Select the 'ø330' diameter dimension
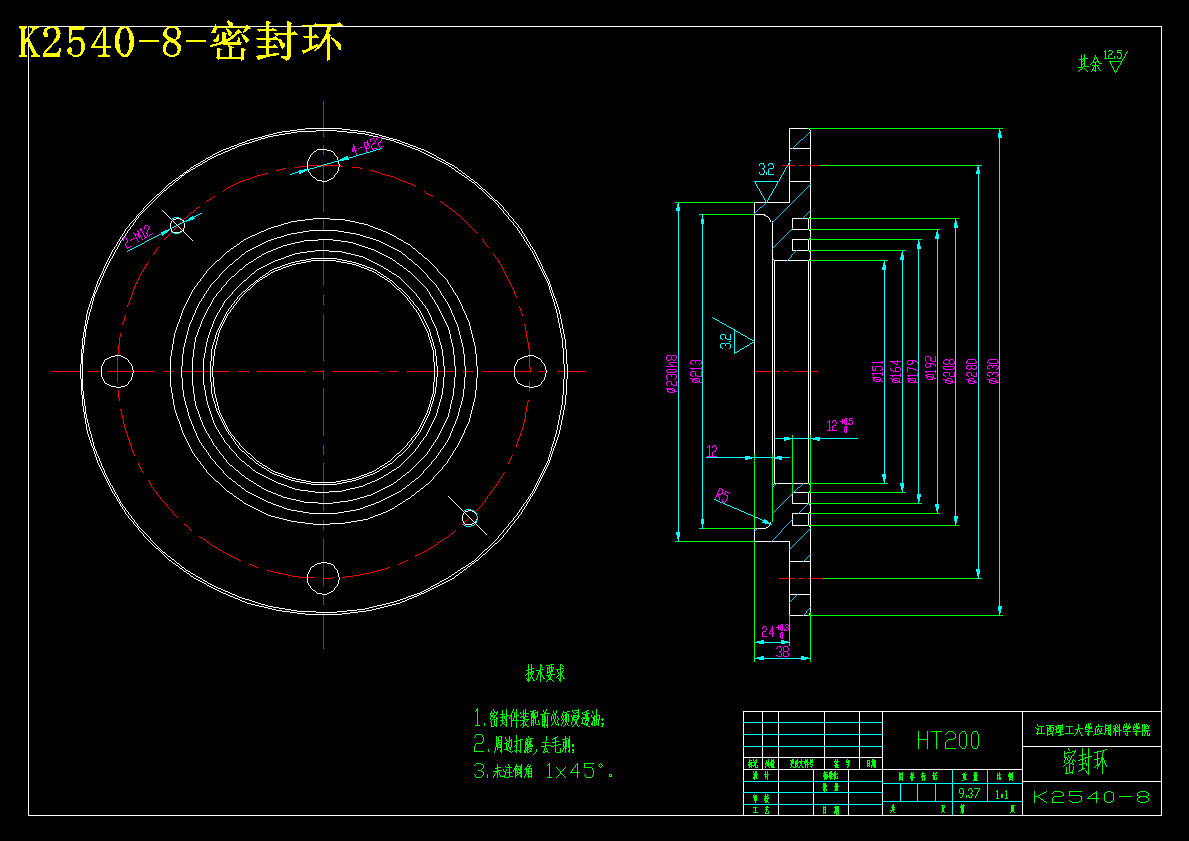Viewport: 1189px width, 841px height. coord(993,371)
